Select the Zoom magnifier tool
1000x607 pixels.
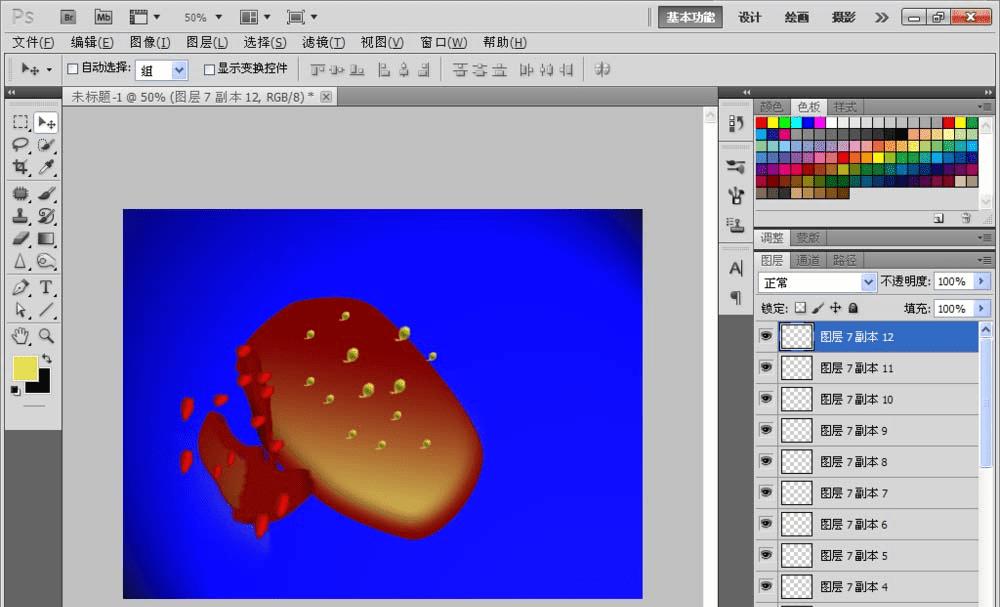pos(46,337)
